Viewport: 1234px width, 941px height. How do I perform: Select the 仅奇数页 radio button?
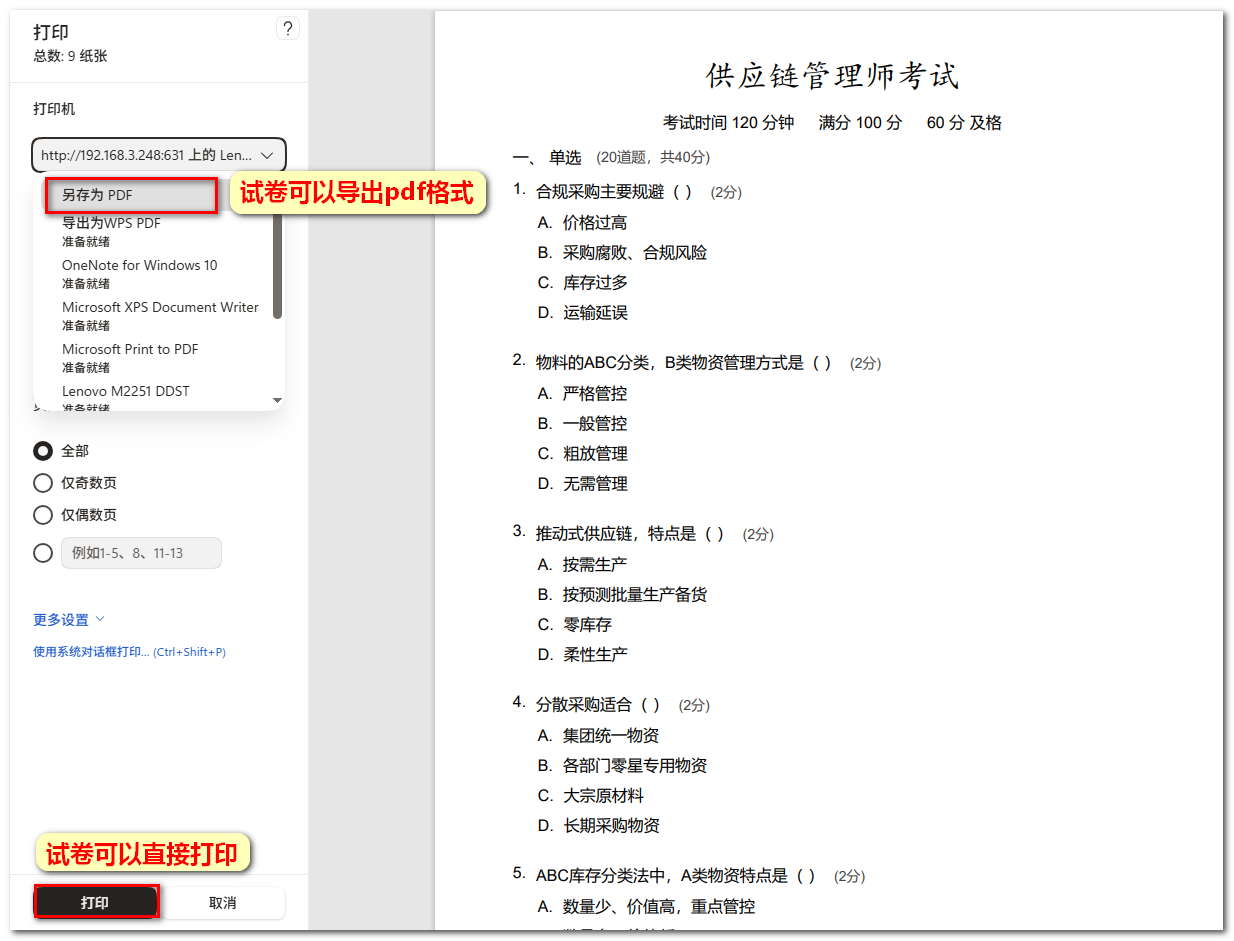43,483
